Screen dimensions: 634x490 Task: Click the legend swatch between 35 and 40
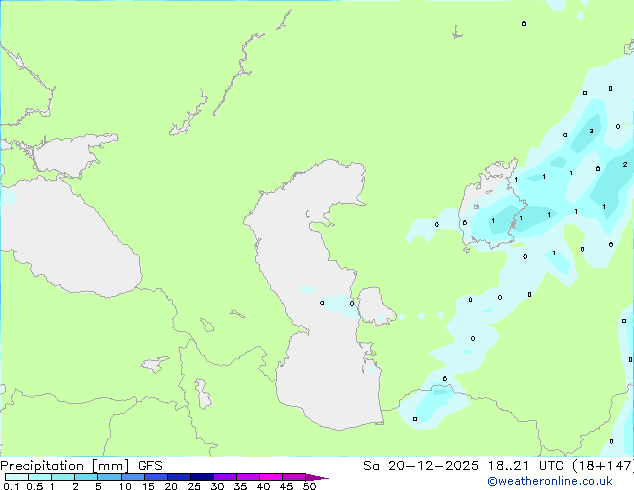[x=248, y=477]
